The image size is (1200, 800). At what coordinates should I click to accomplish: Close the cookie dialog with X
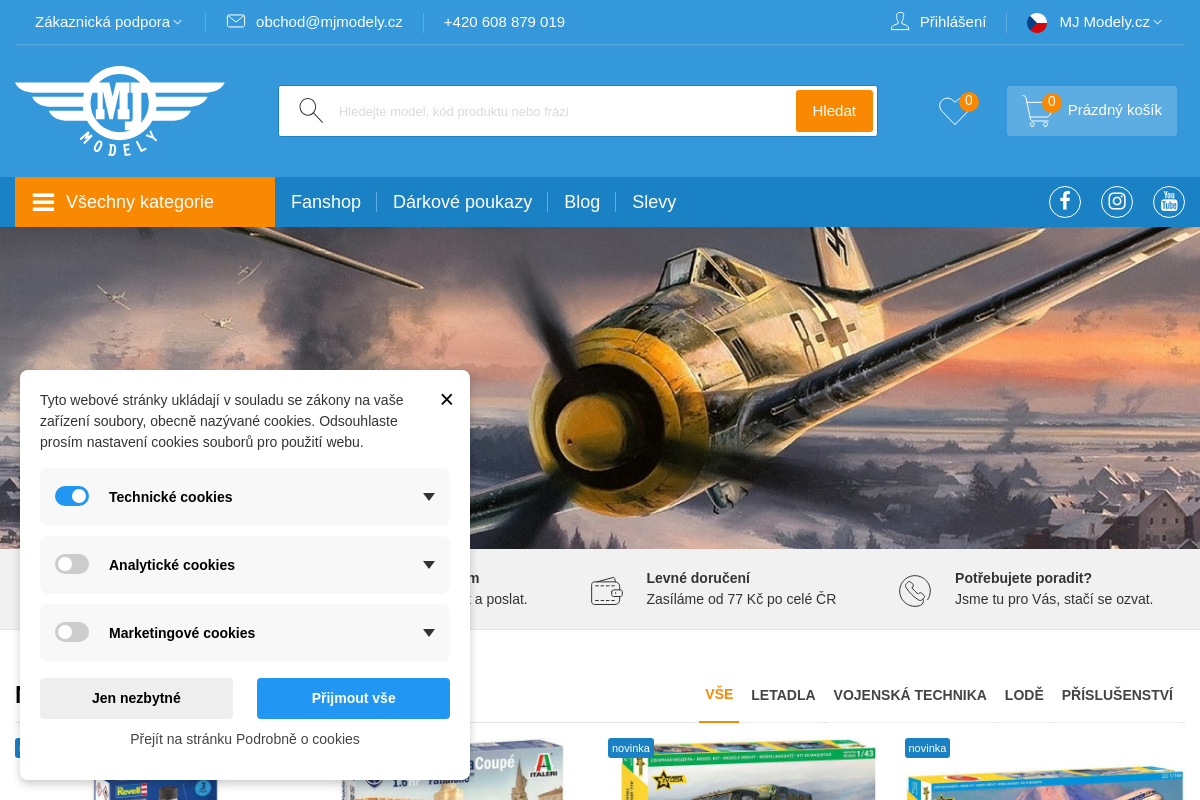[x=446, y=399]
